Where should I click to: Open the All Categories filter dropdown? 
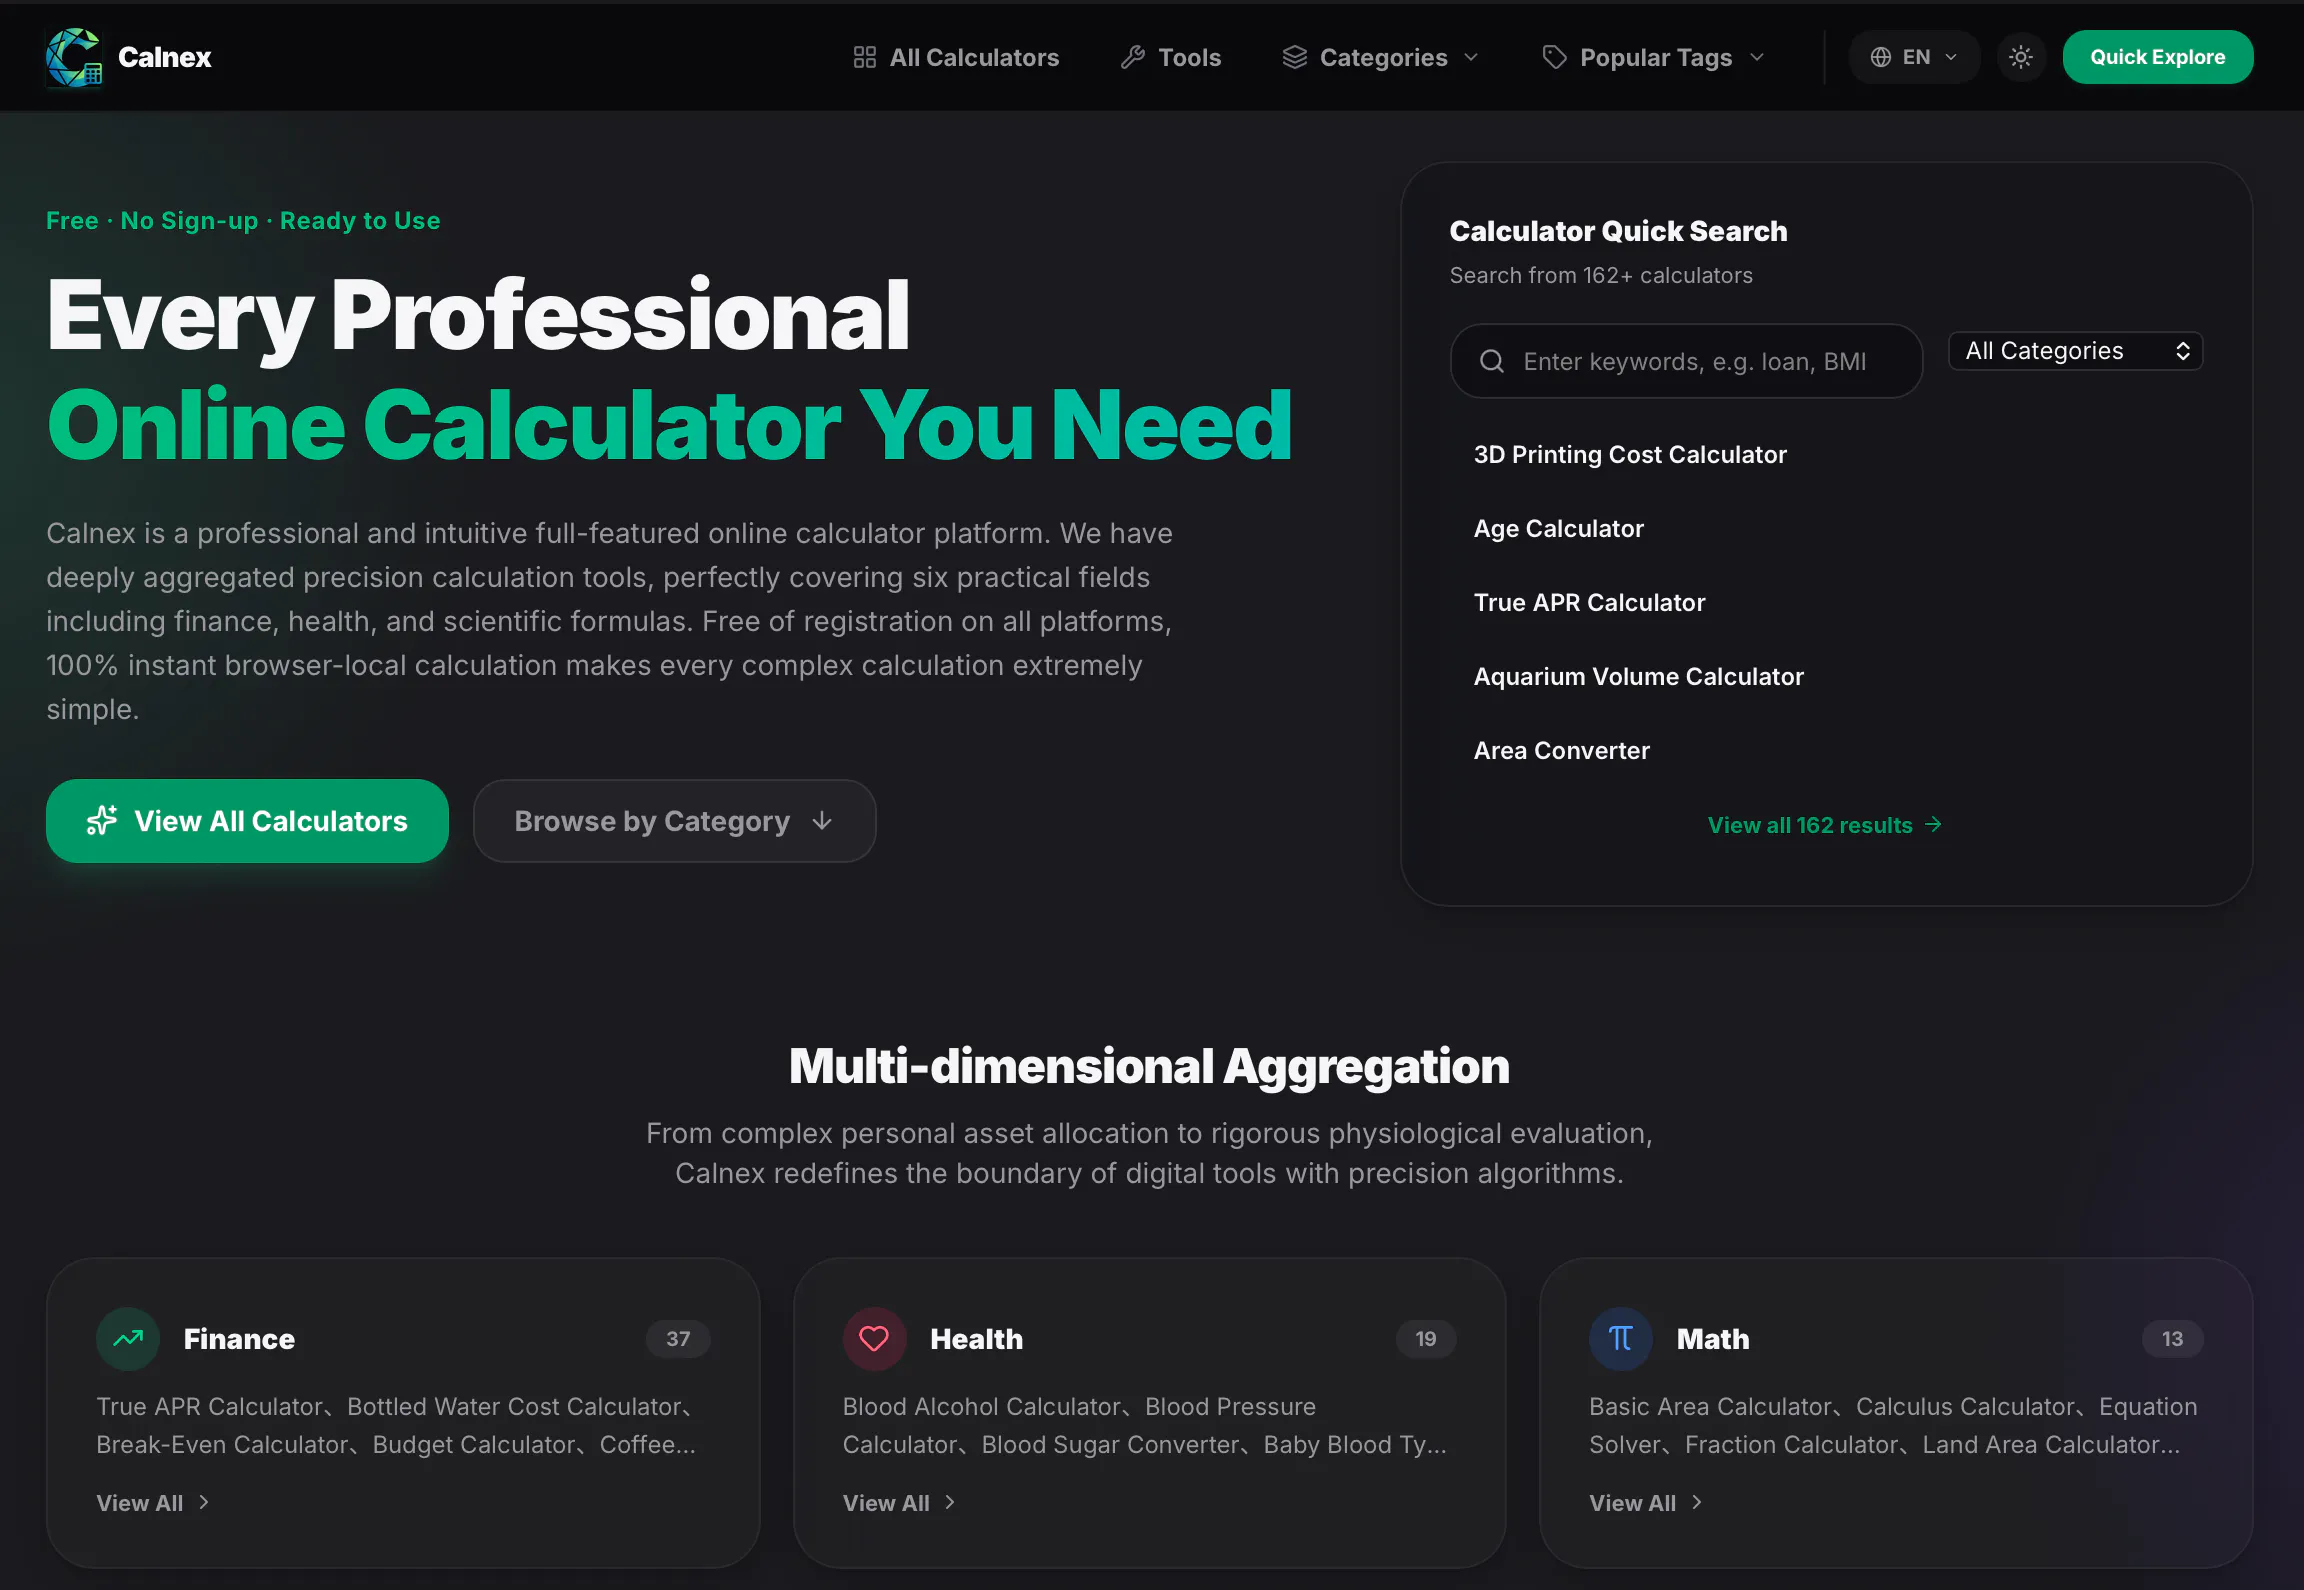[x=2076, y=351]
